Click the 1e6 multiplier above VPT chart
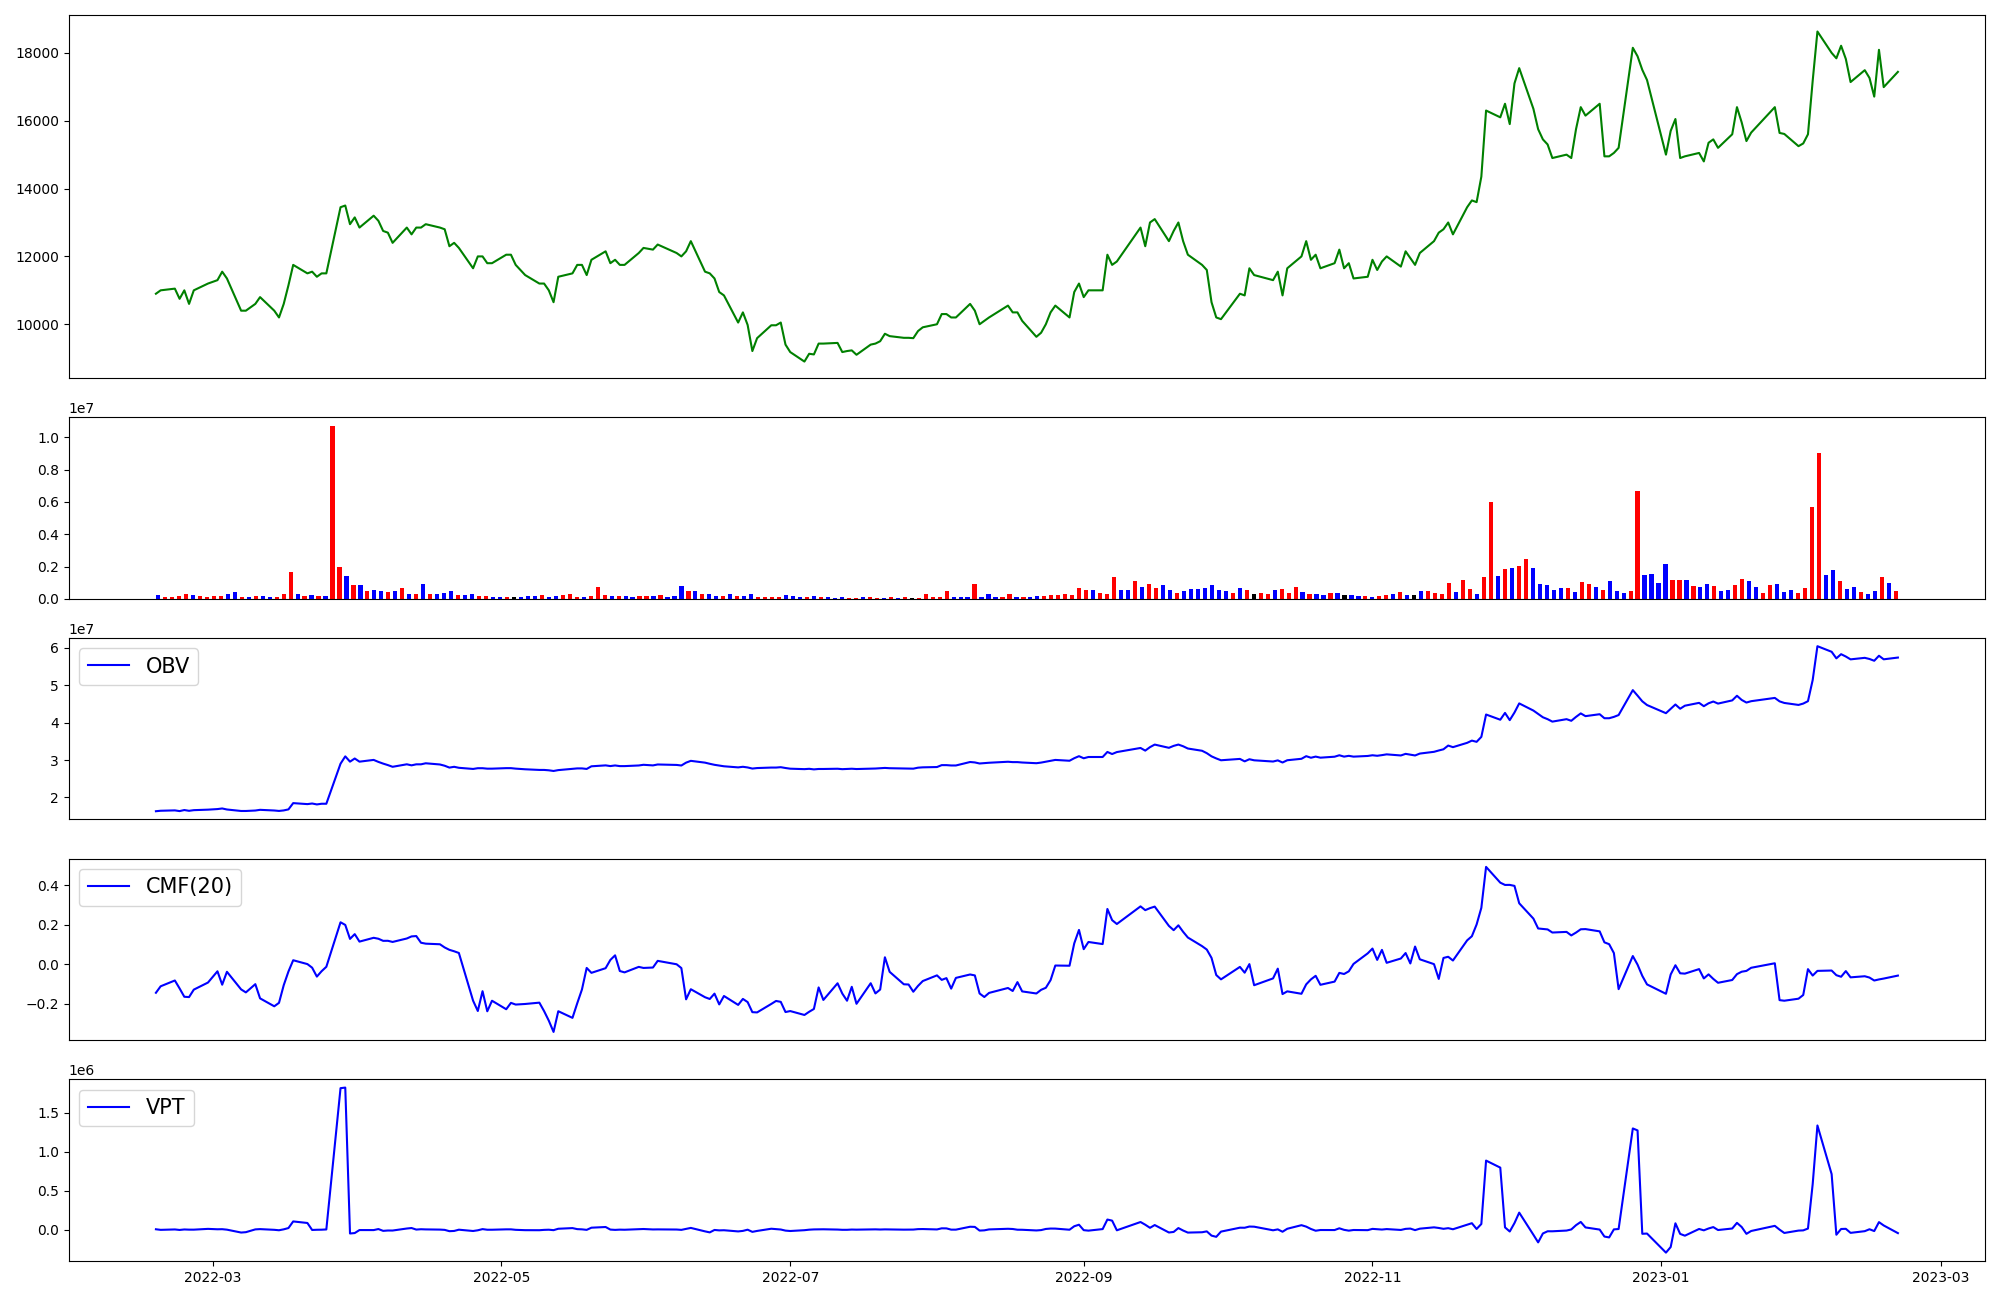The image size is (2000, 1300). pos(81,1070)
